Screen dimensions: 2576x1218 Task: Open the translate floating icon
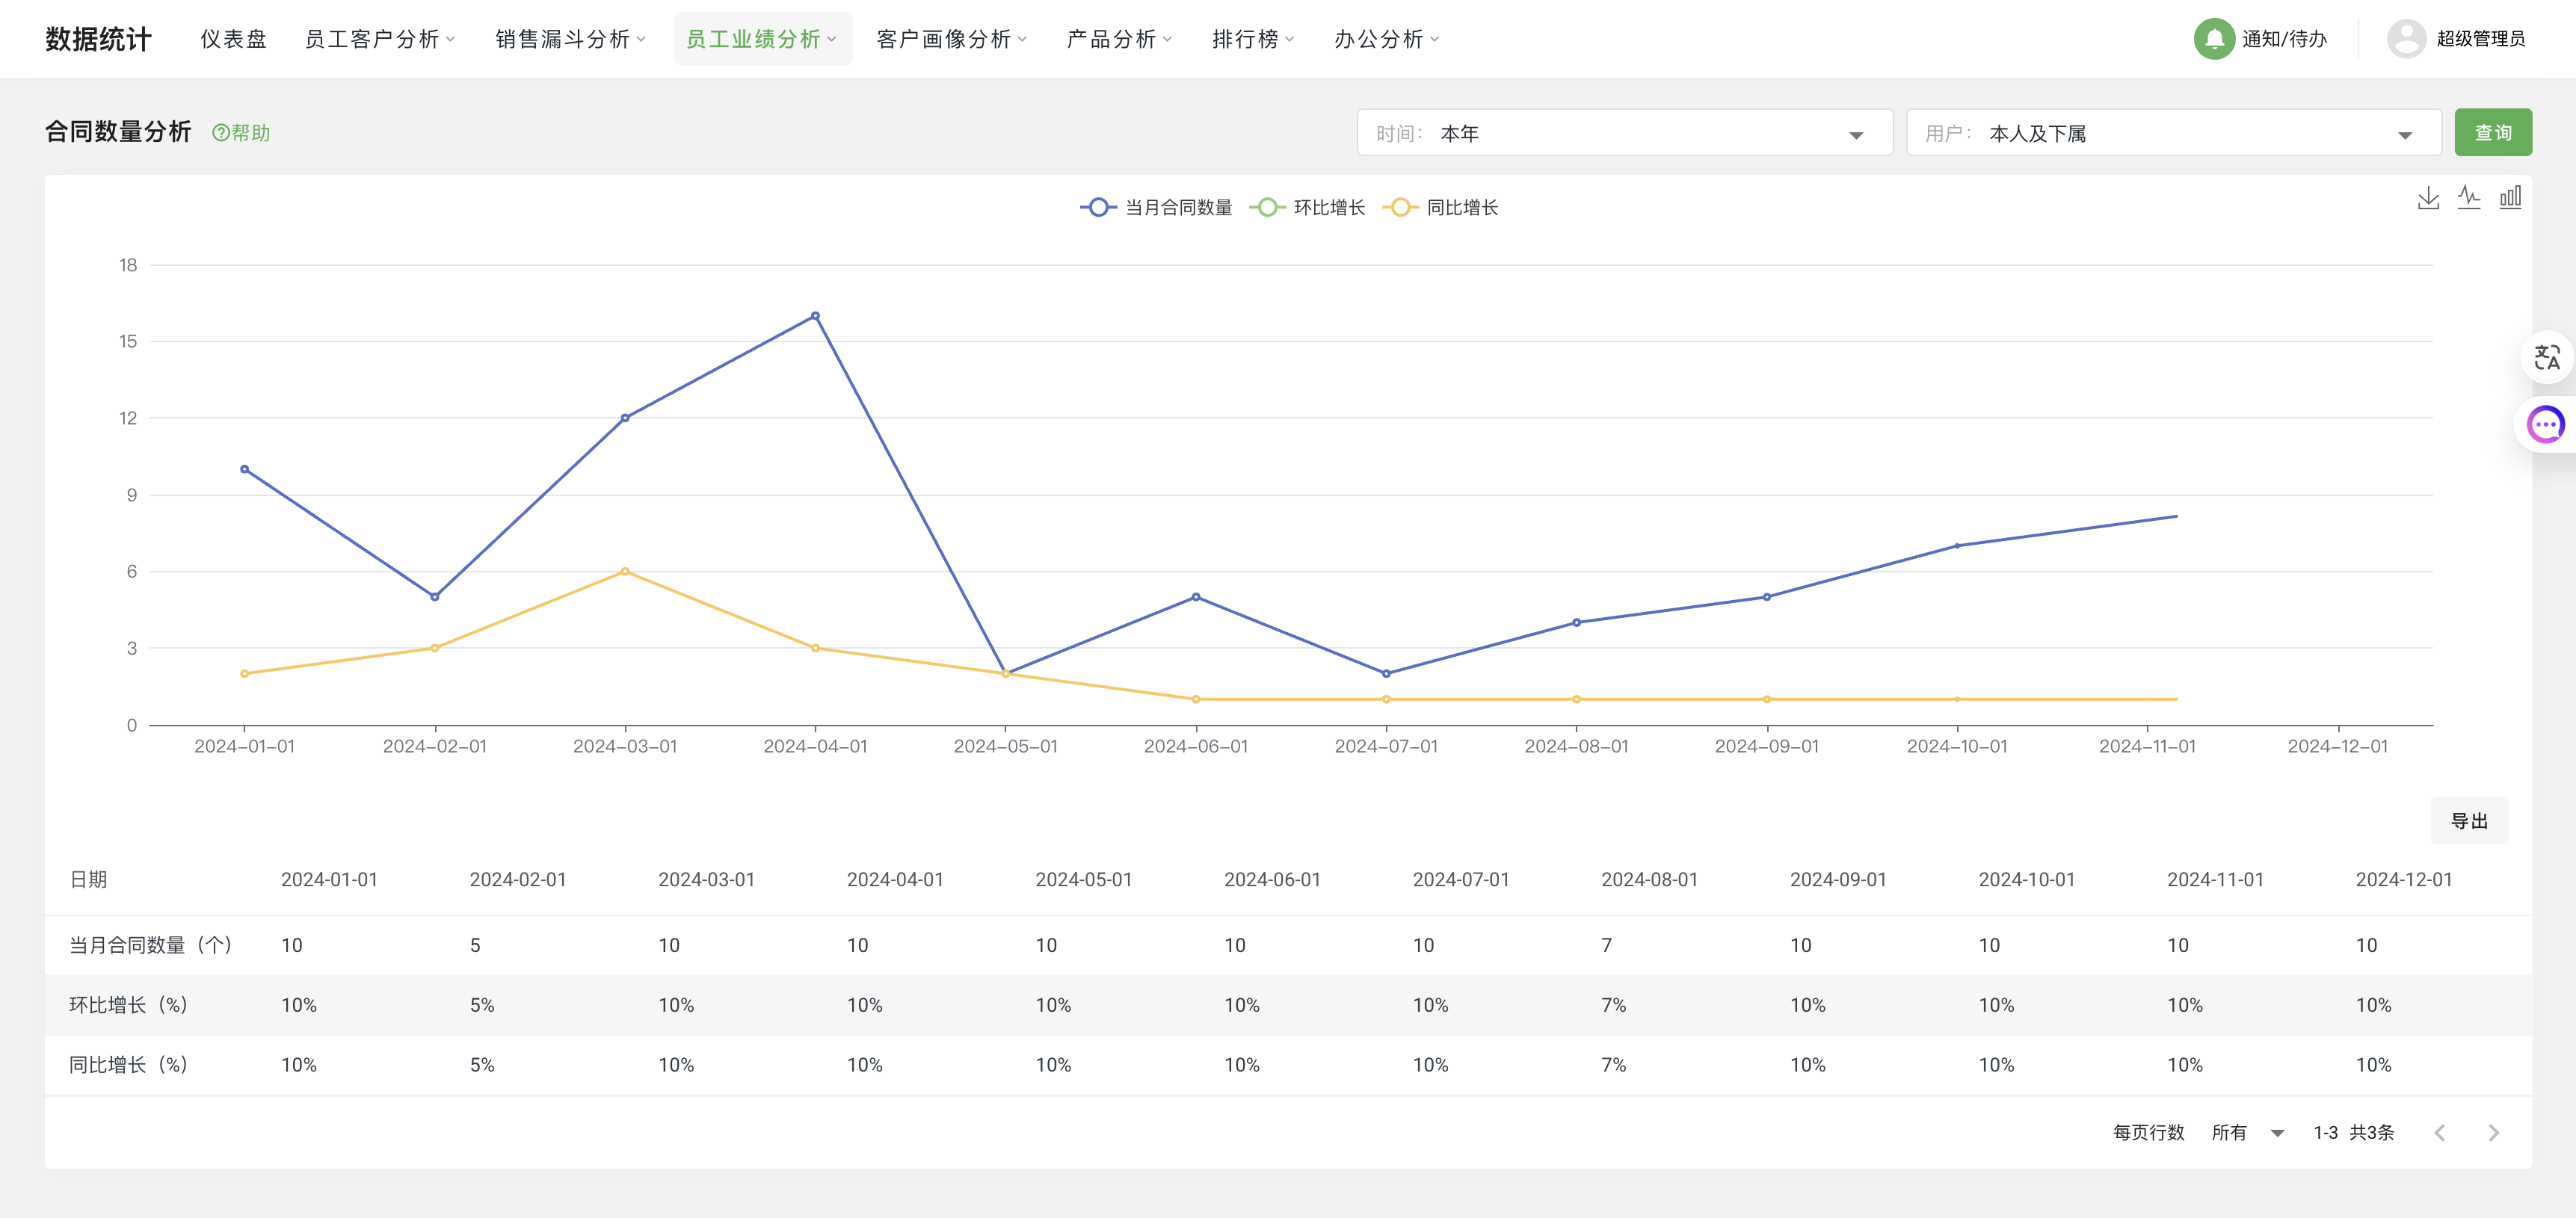[x=2546, y=357]
